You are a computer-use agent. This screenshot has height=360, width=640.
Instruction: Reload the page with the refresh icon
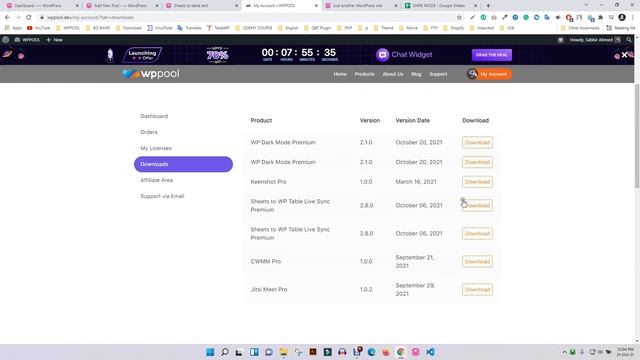point(29,18)
